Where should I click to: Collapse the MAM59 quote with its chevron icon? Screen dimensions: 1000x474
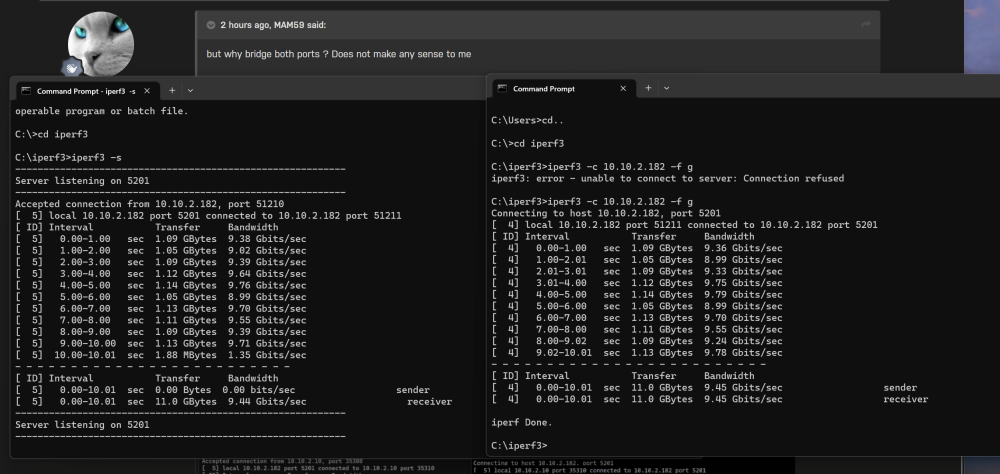tap(211, 25)
